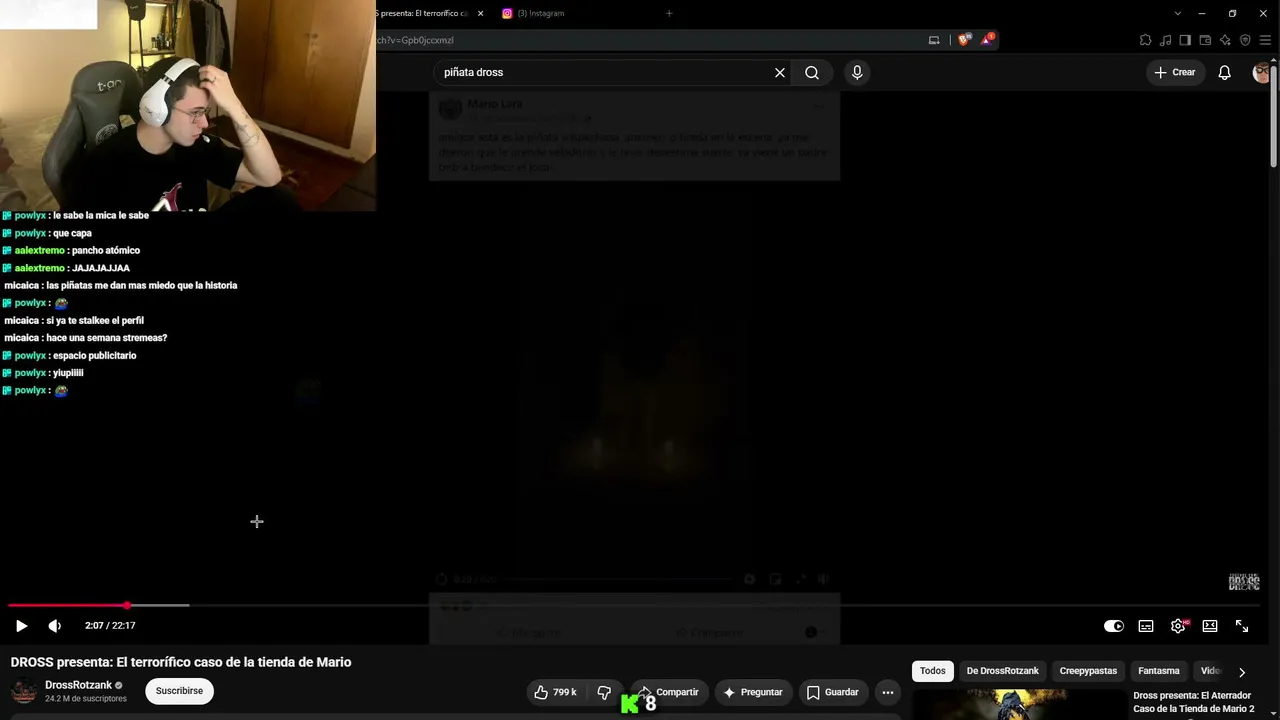This screenshot has width=1280, height=720.
Task: Click chat message 'espacio publicitario'
Action: click(95, 355)
